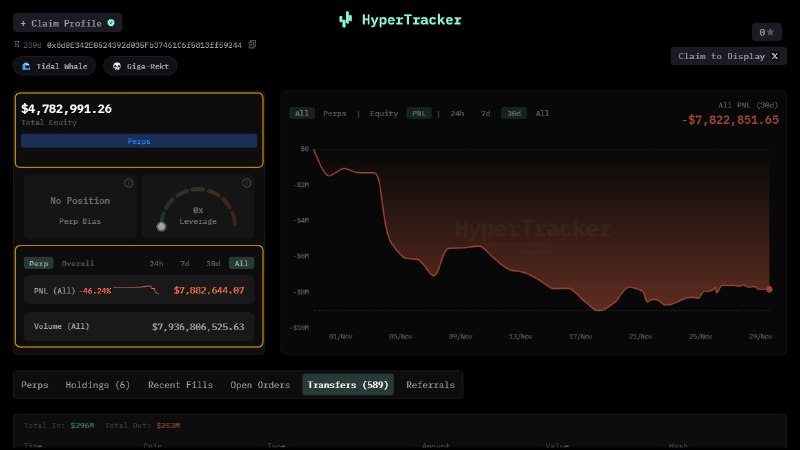Open the Referrals tab
This screenshot has height=450, width=800.
(x=431, y=385)
